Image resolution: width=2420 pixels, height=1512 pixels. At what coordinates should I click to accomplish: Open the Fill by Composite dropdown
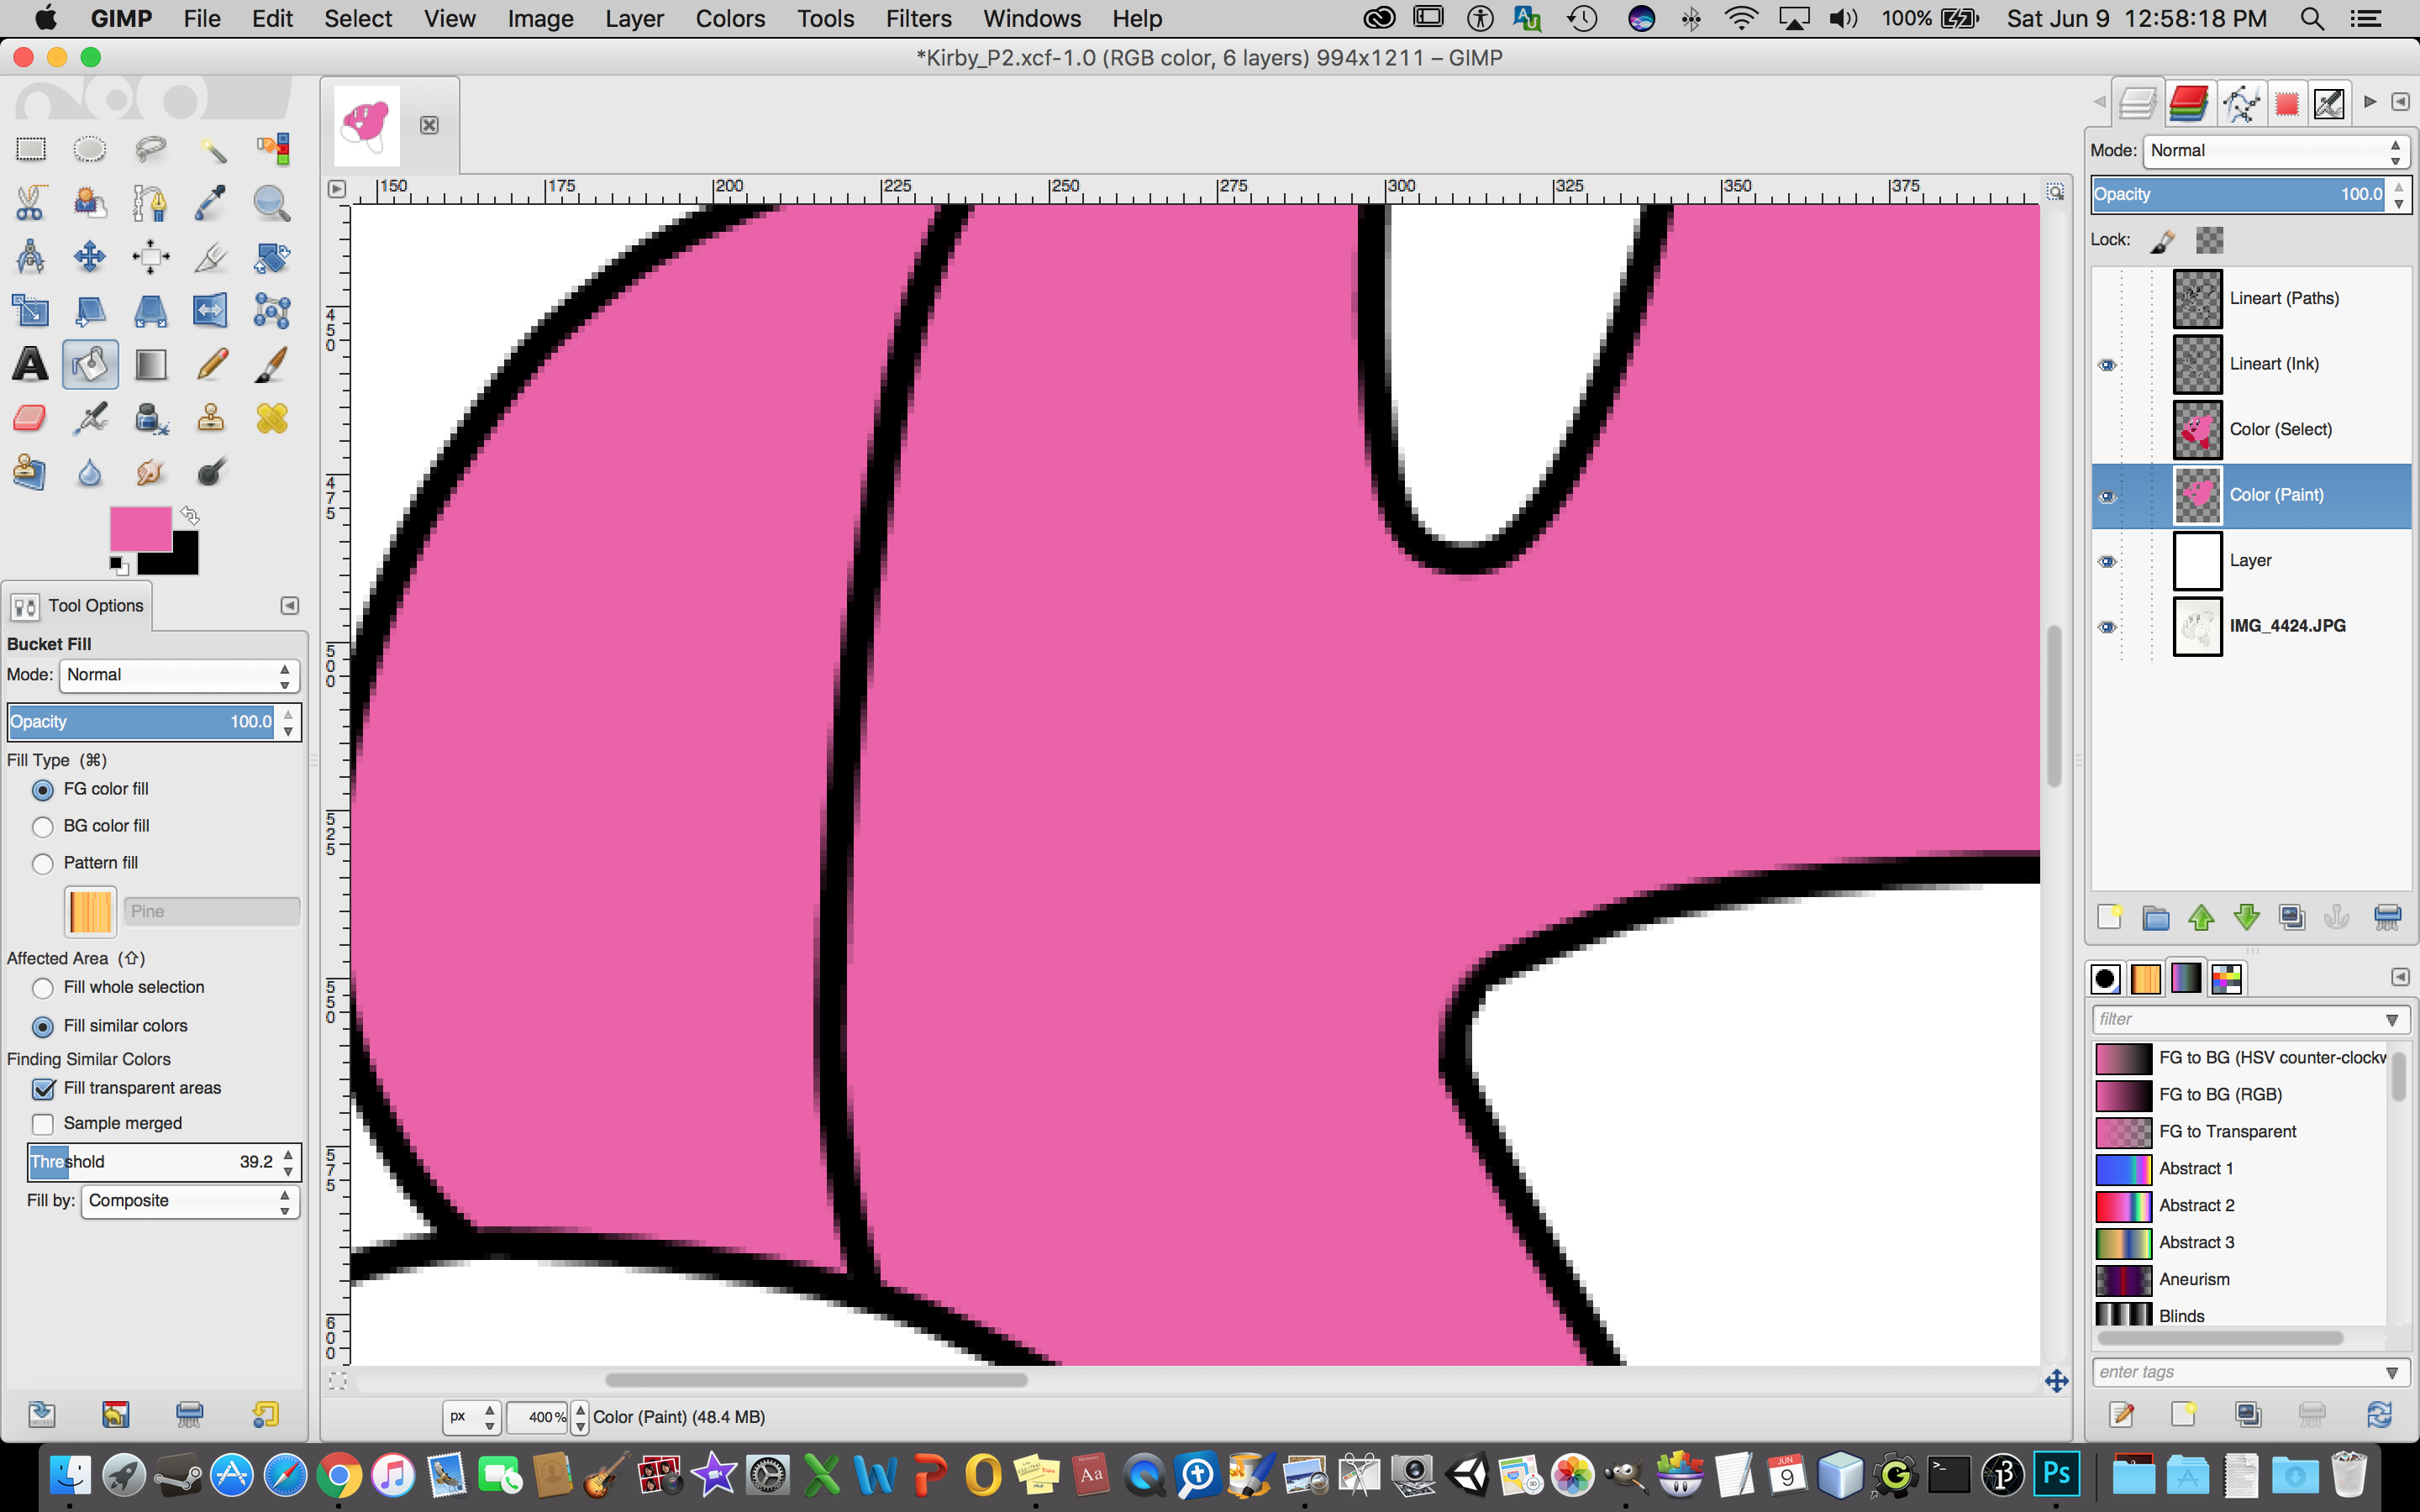190,1201
